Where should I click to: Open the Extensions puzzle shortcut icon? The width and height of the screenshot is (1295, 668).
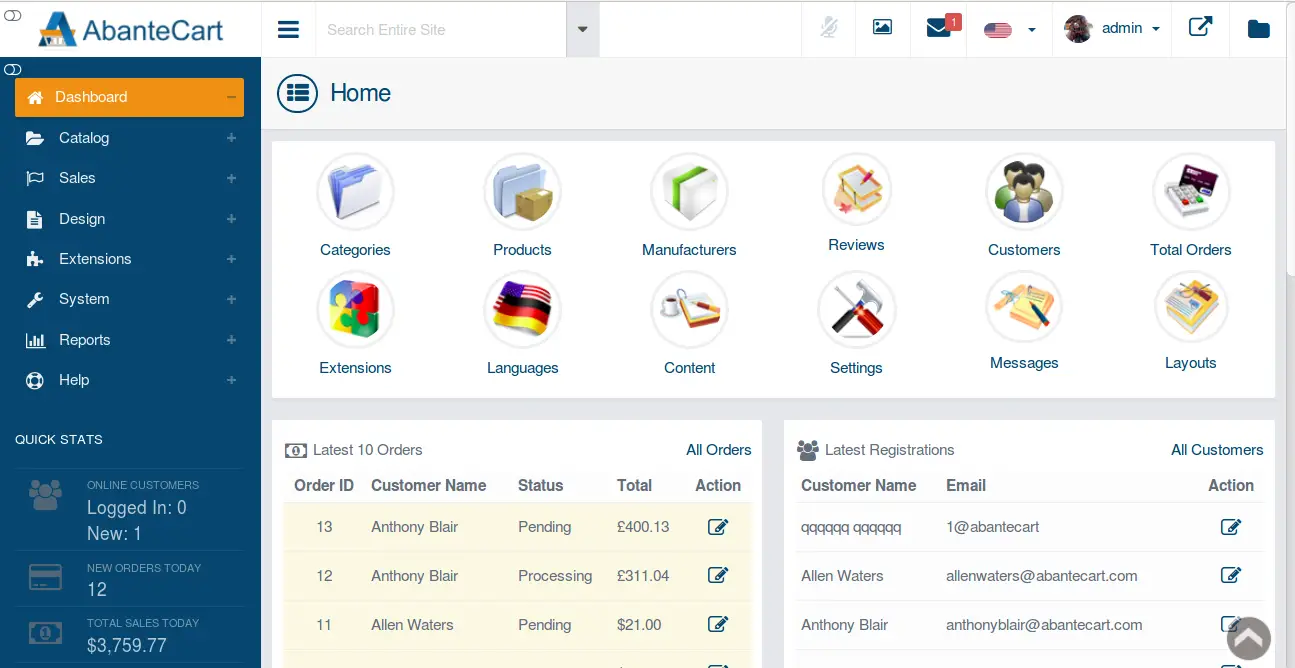(x=355, y=310)
